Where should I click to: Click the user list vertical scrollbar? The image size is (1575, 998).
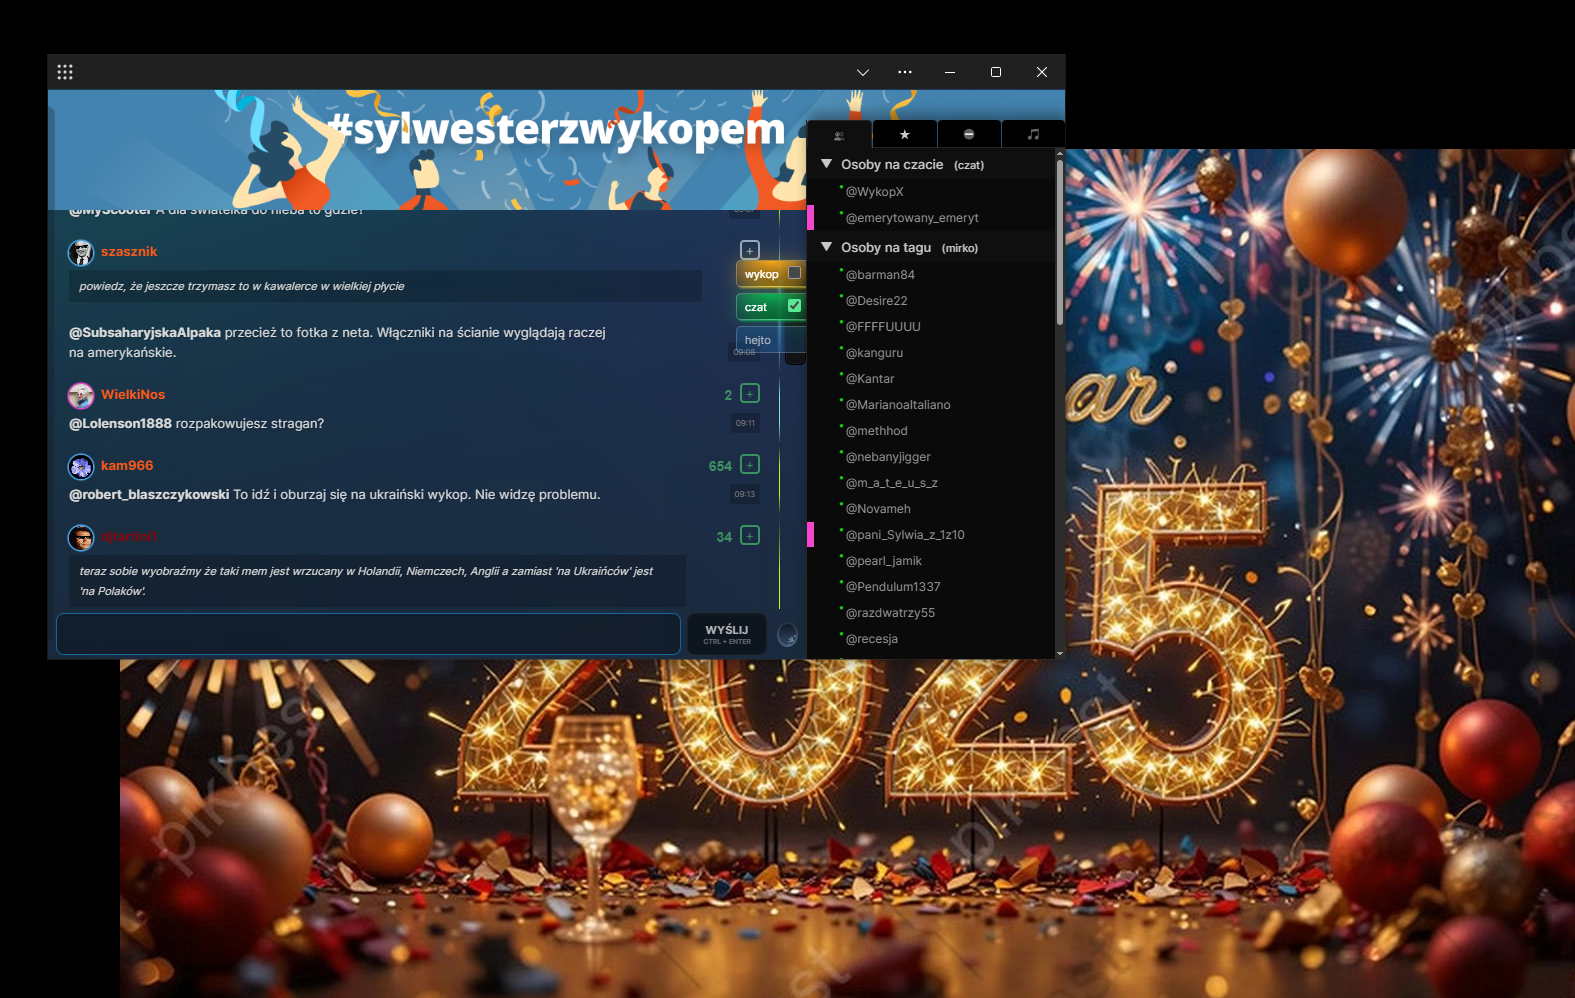(x=1059, y=242)
